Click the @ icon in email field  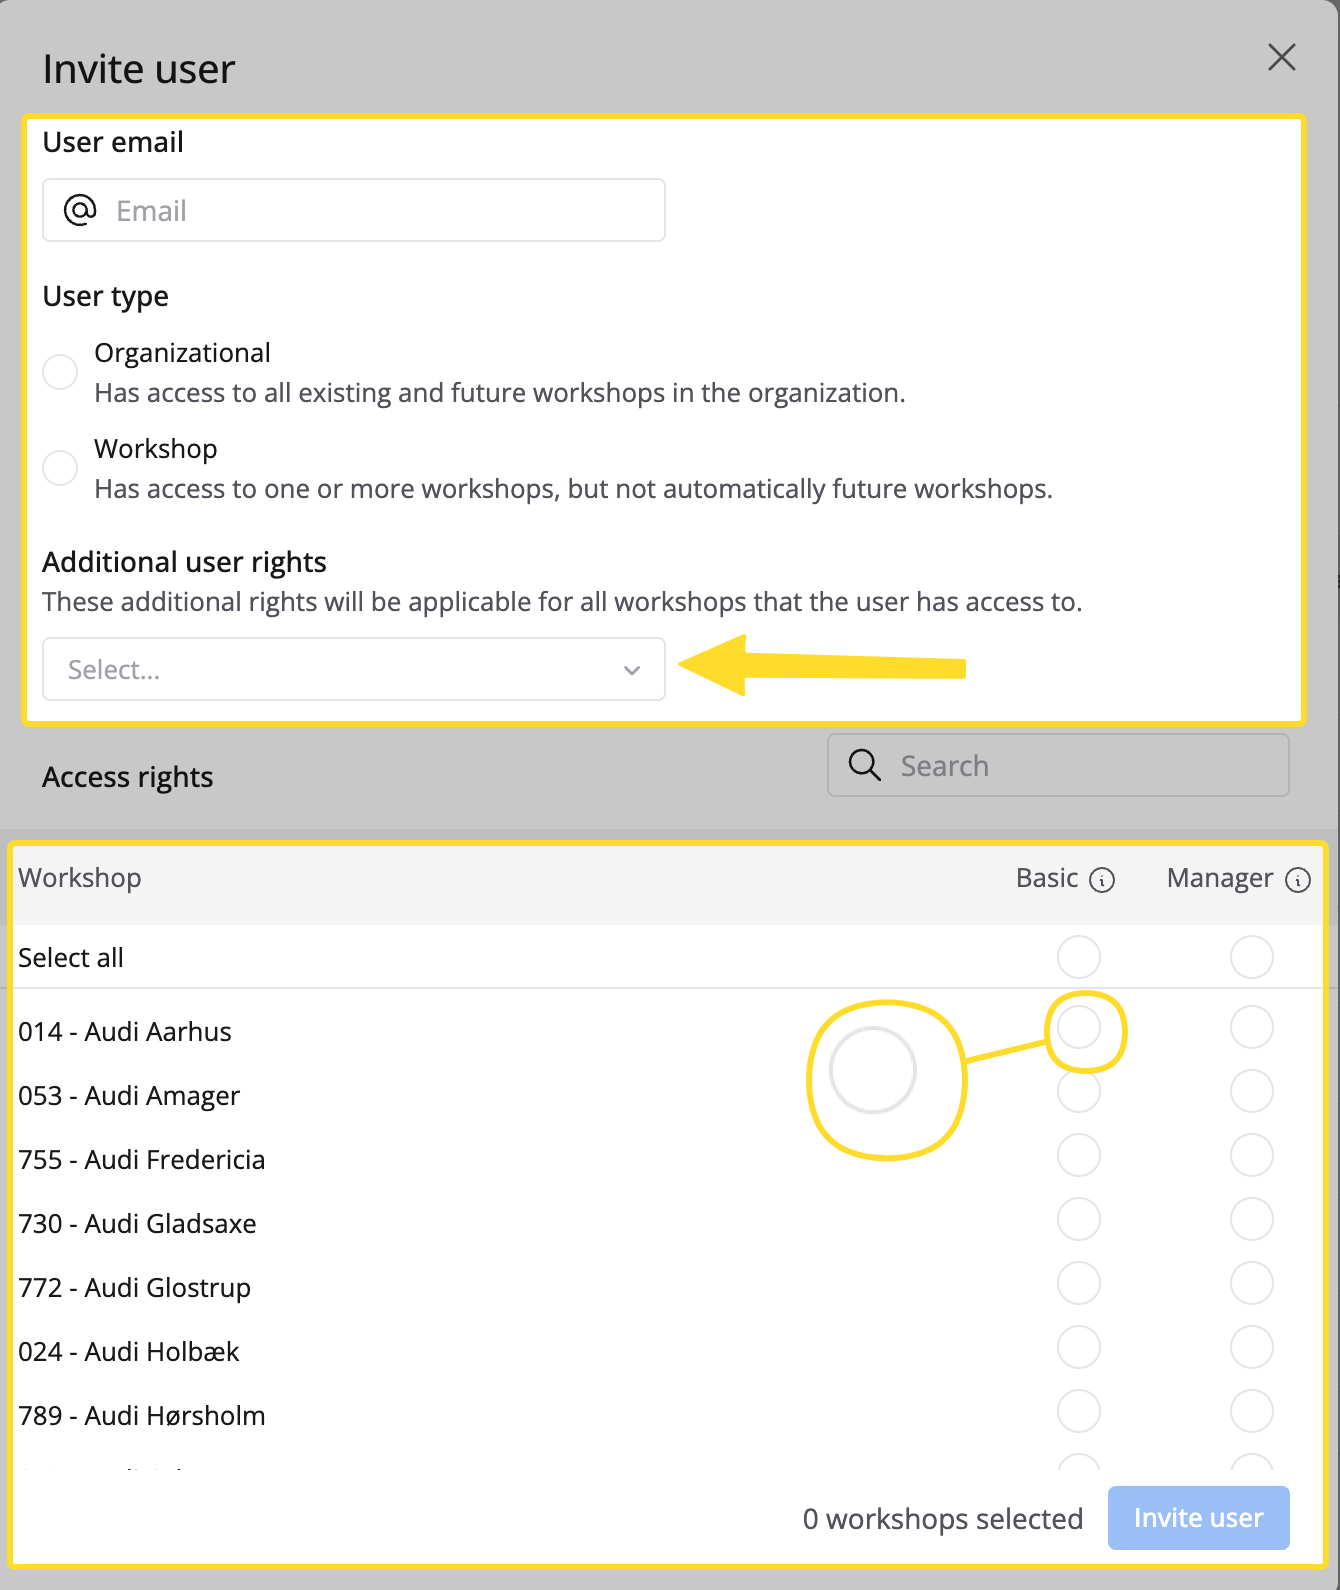[80, 210]
